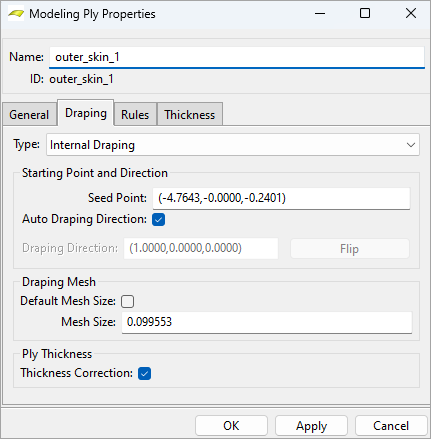
Task: Click the Modeling Ply Properties title bar icon
Action: (x=16, y=14)
